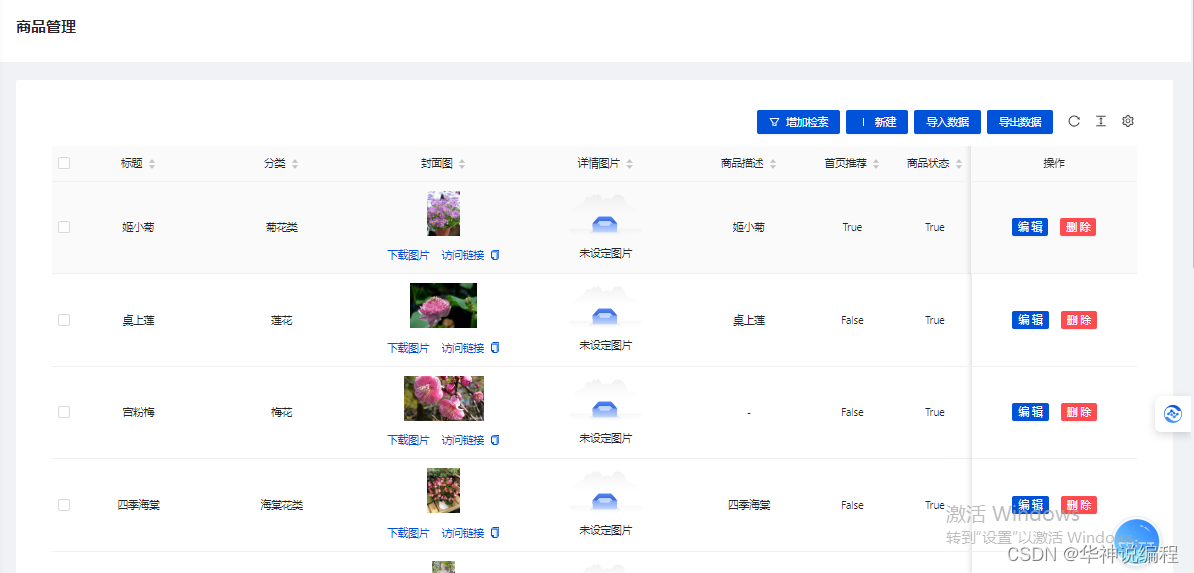1194x573 pixels.
Task: Click the 梅花 category cell
Action: coord(282,413)
